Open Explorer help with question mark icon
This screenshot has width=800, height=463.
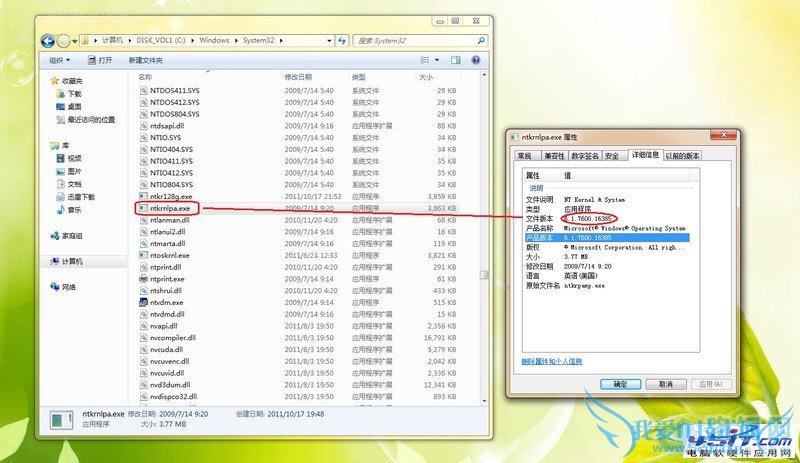click(476, 60)
